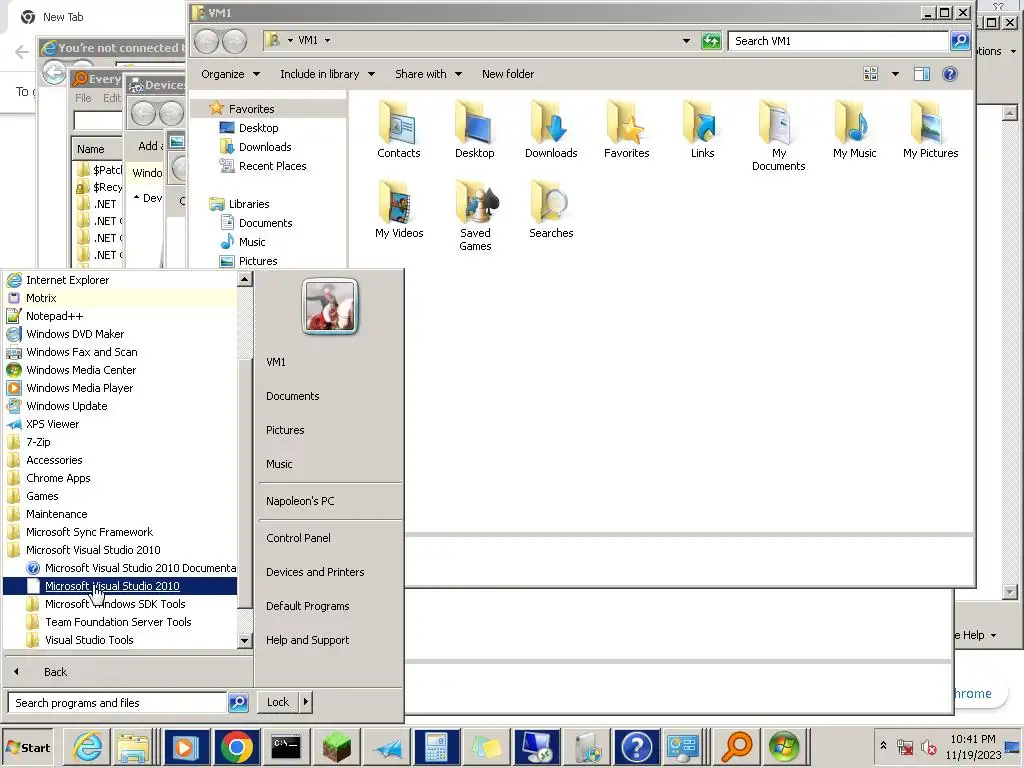Click the user account picture in Start menu
This screenshot has height=768, width=1024.
[330, 306]
